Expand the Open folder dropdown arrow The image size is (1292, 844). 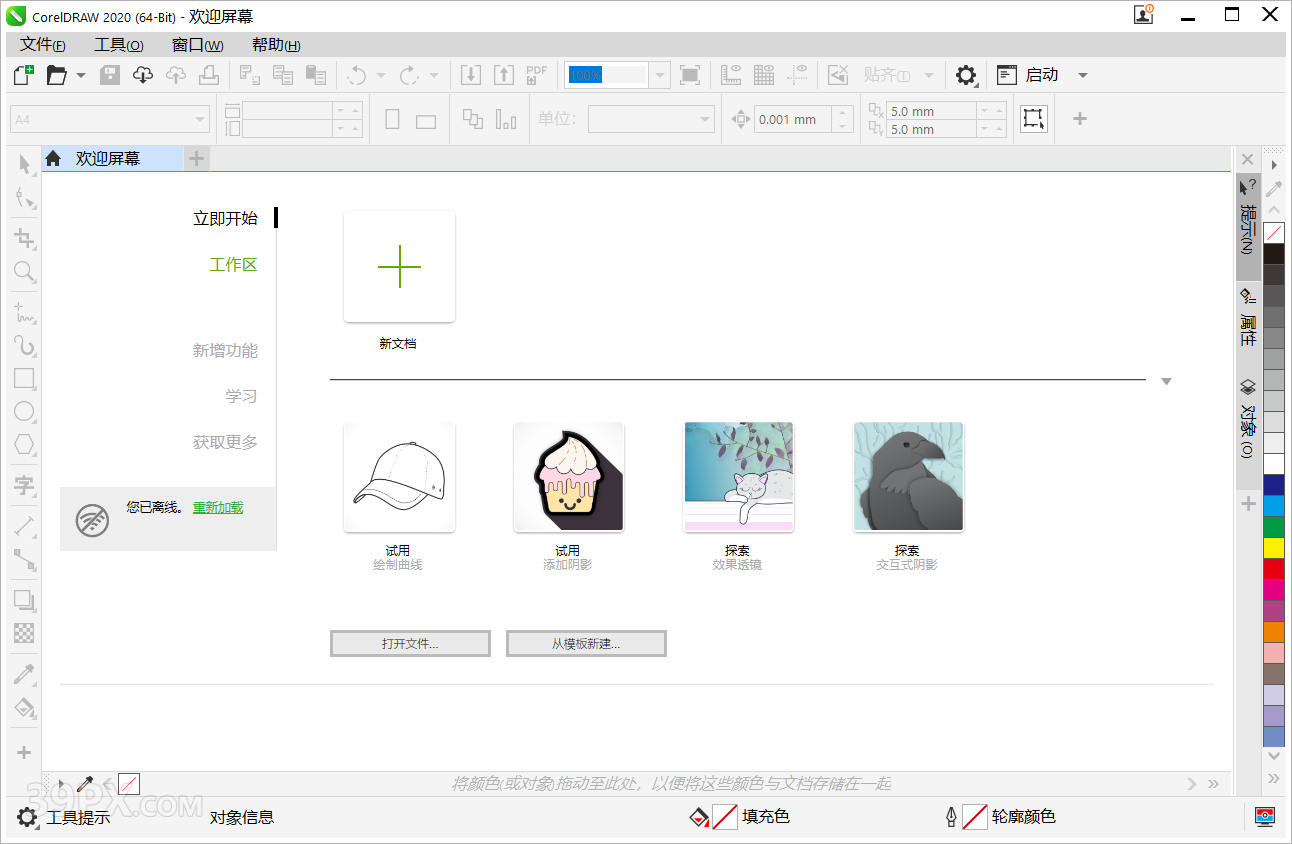click(x=81, y=75)
